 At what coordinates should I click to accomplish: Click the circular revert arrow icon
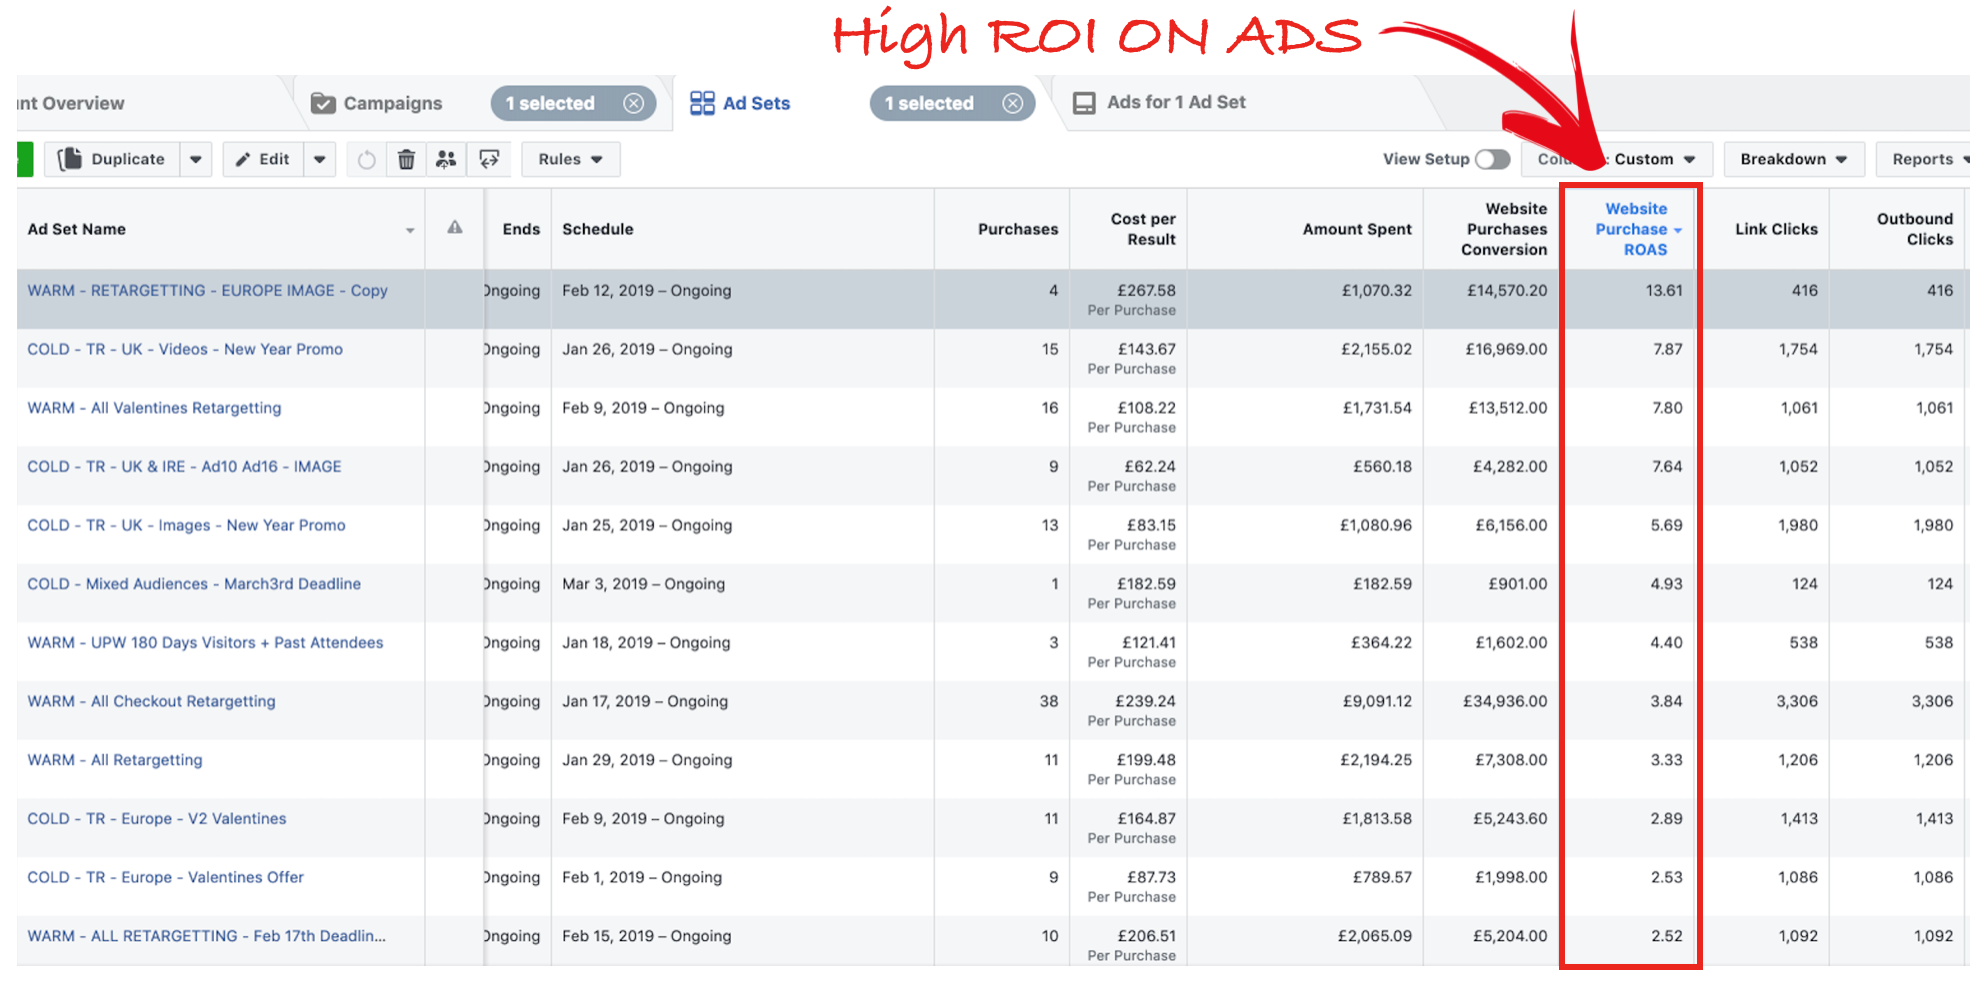[x=367, y=159]
